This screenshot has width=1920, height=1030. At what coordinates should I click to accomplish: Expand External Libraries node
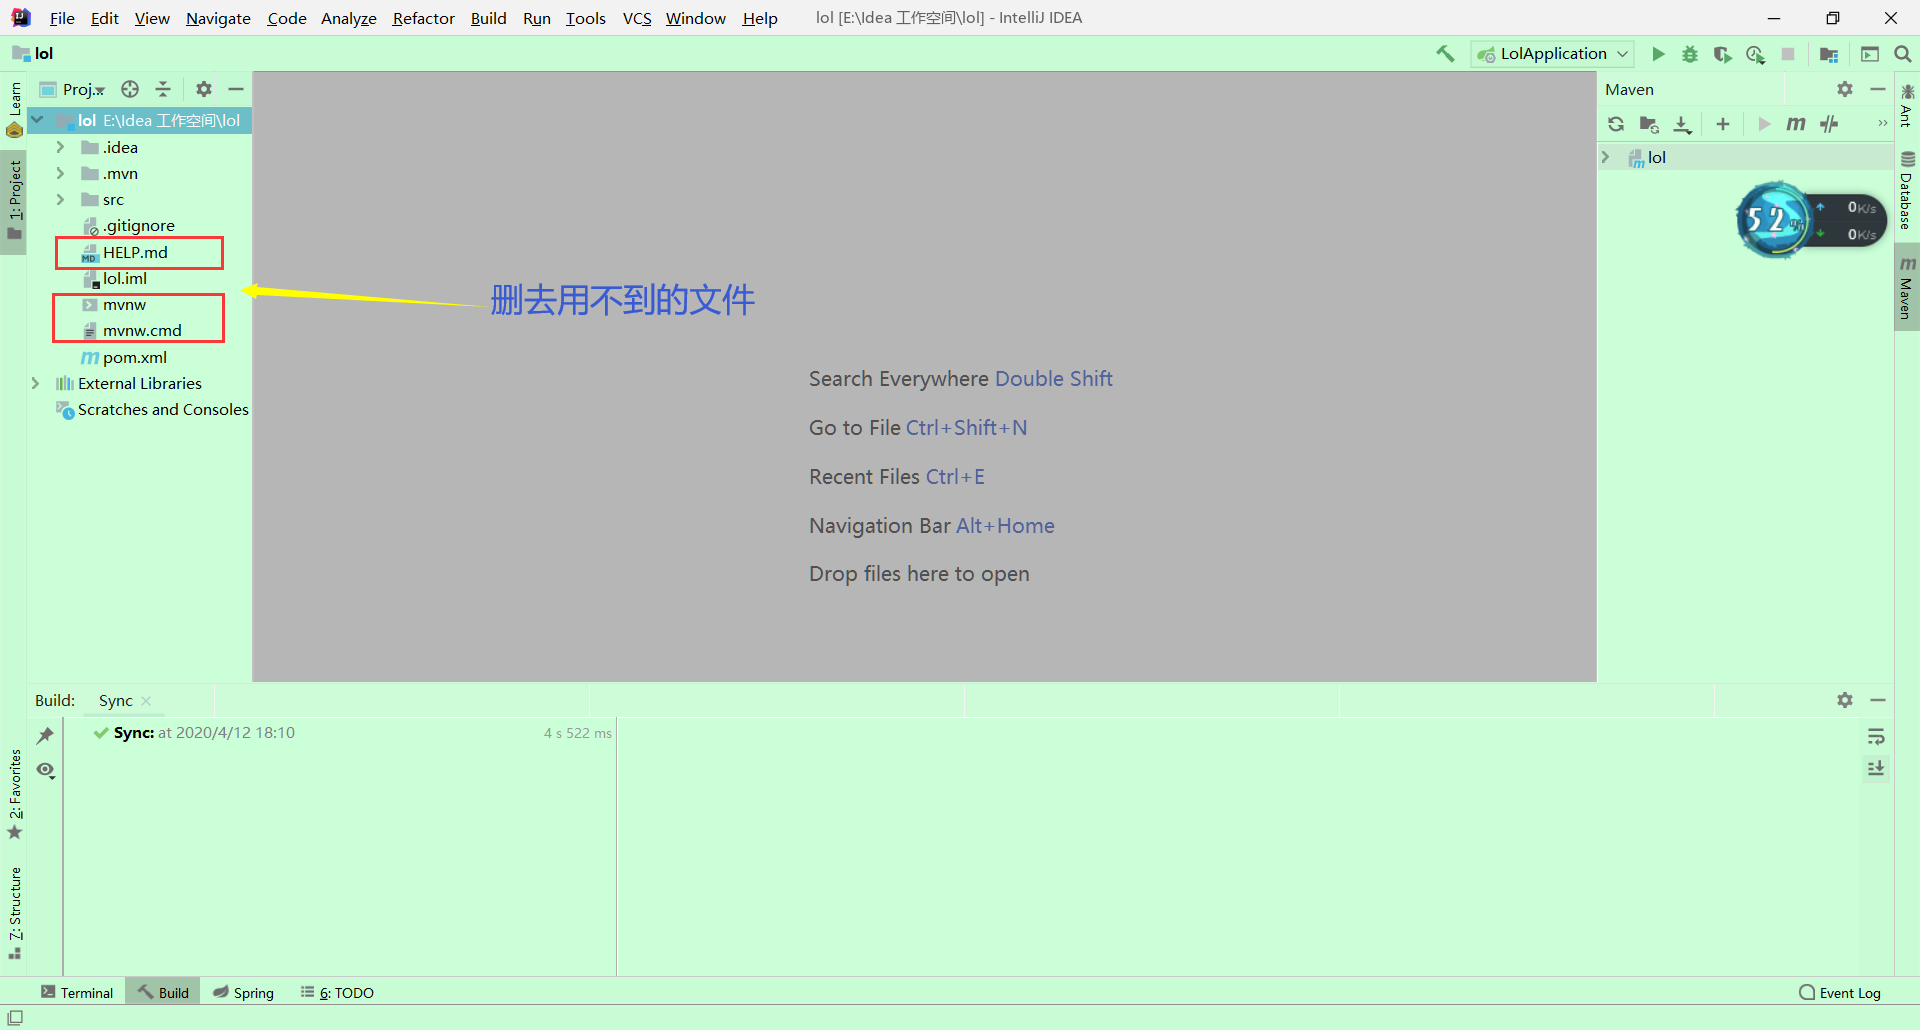(35, 383)
